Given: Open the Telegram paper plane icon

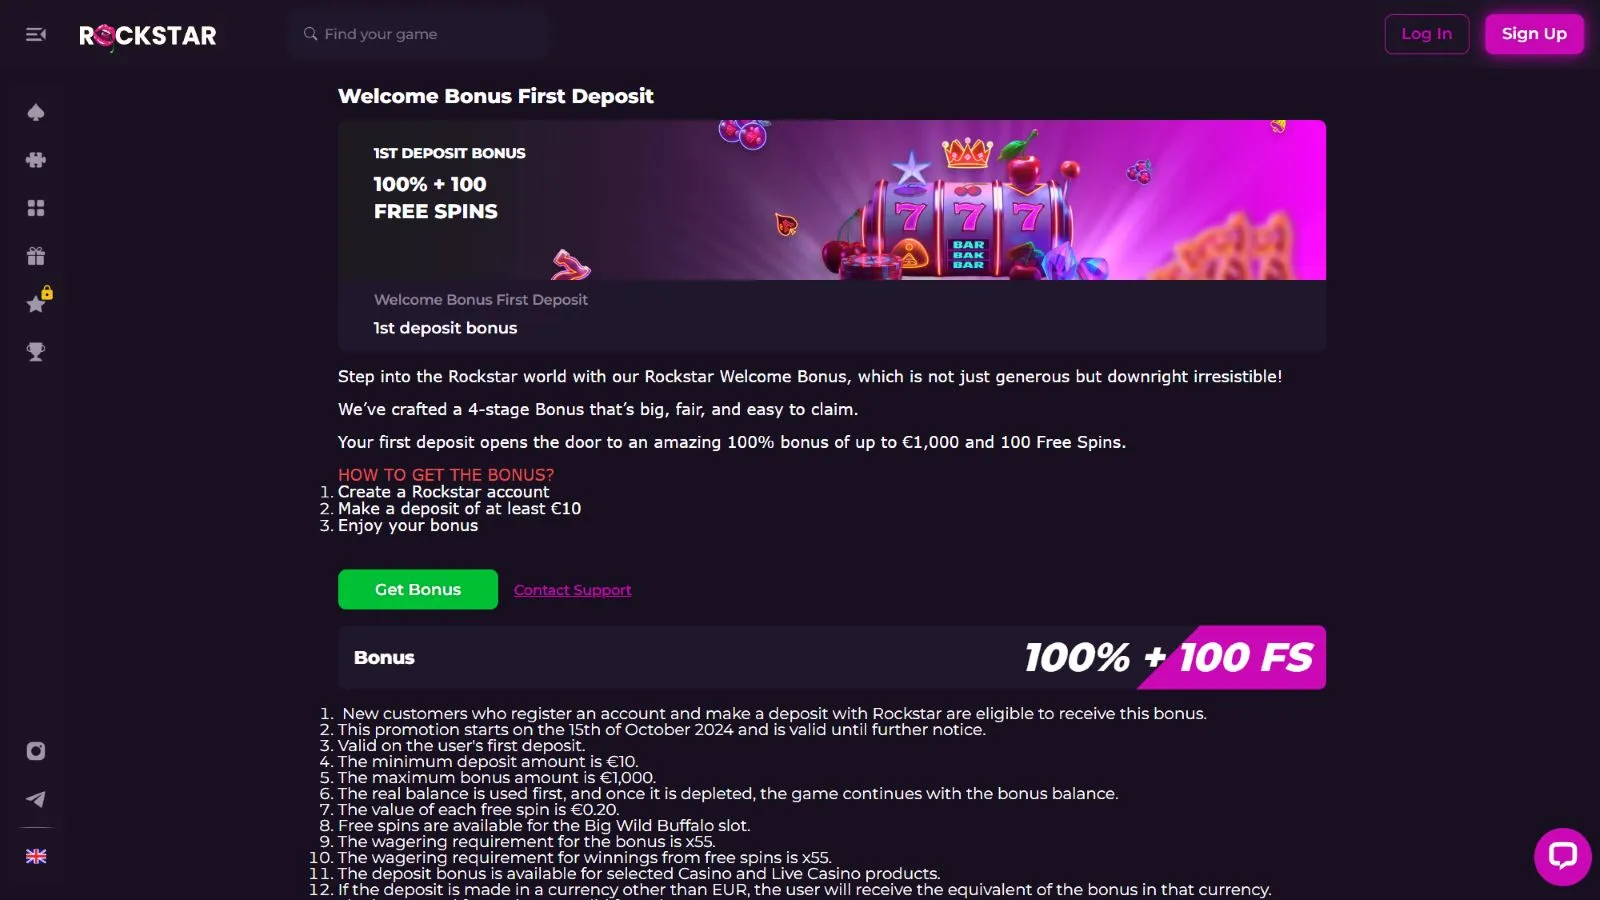Looking at the screenshot, I should tap(36, 799).
